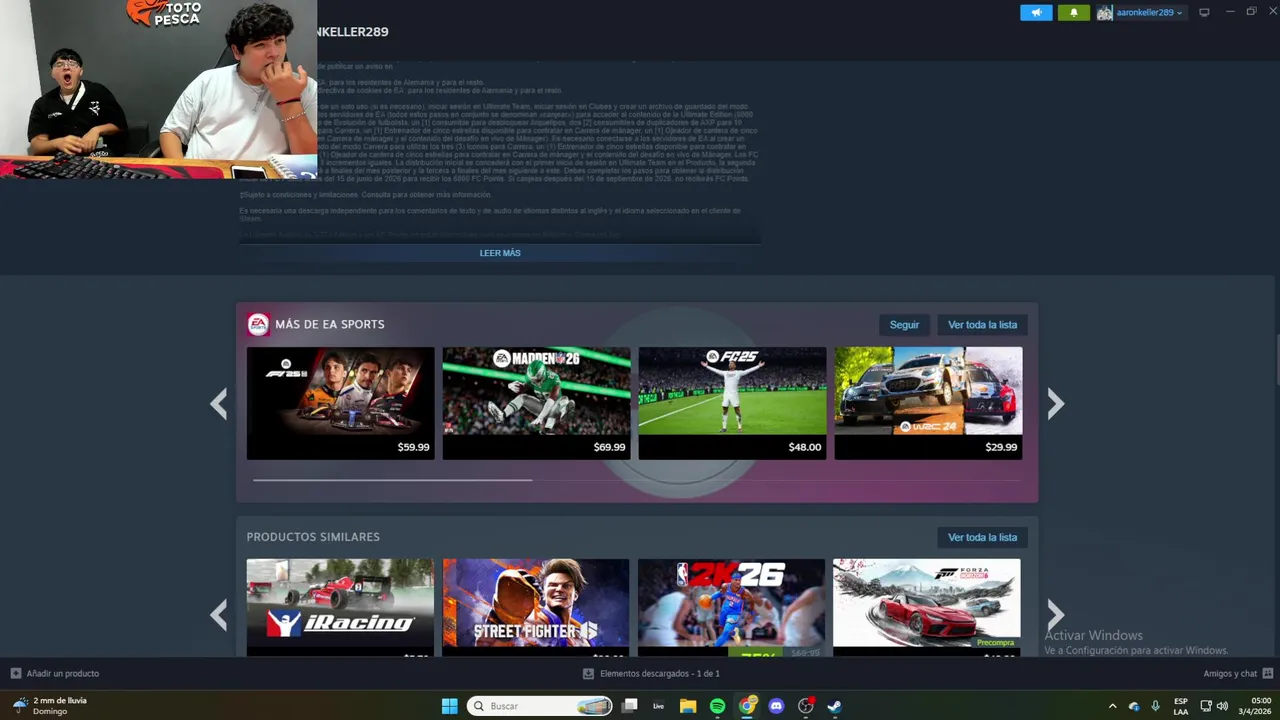Open Task View in taskbar
1280x720 pixels.
629,706
